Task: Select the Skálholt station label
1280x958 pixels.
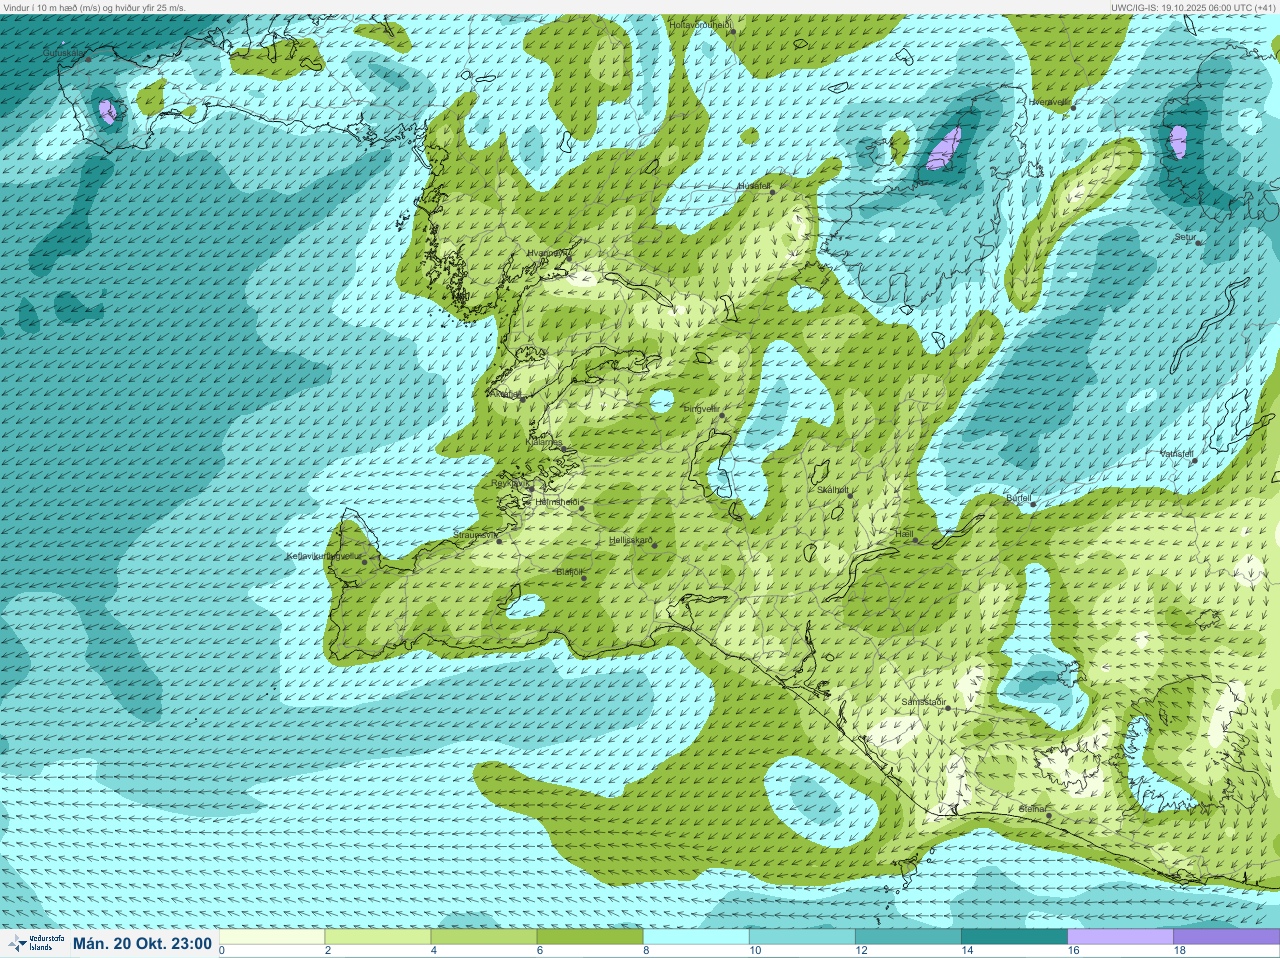Action: 833,489
